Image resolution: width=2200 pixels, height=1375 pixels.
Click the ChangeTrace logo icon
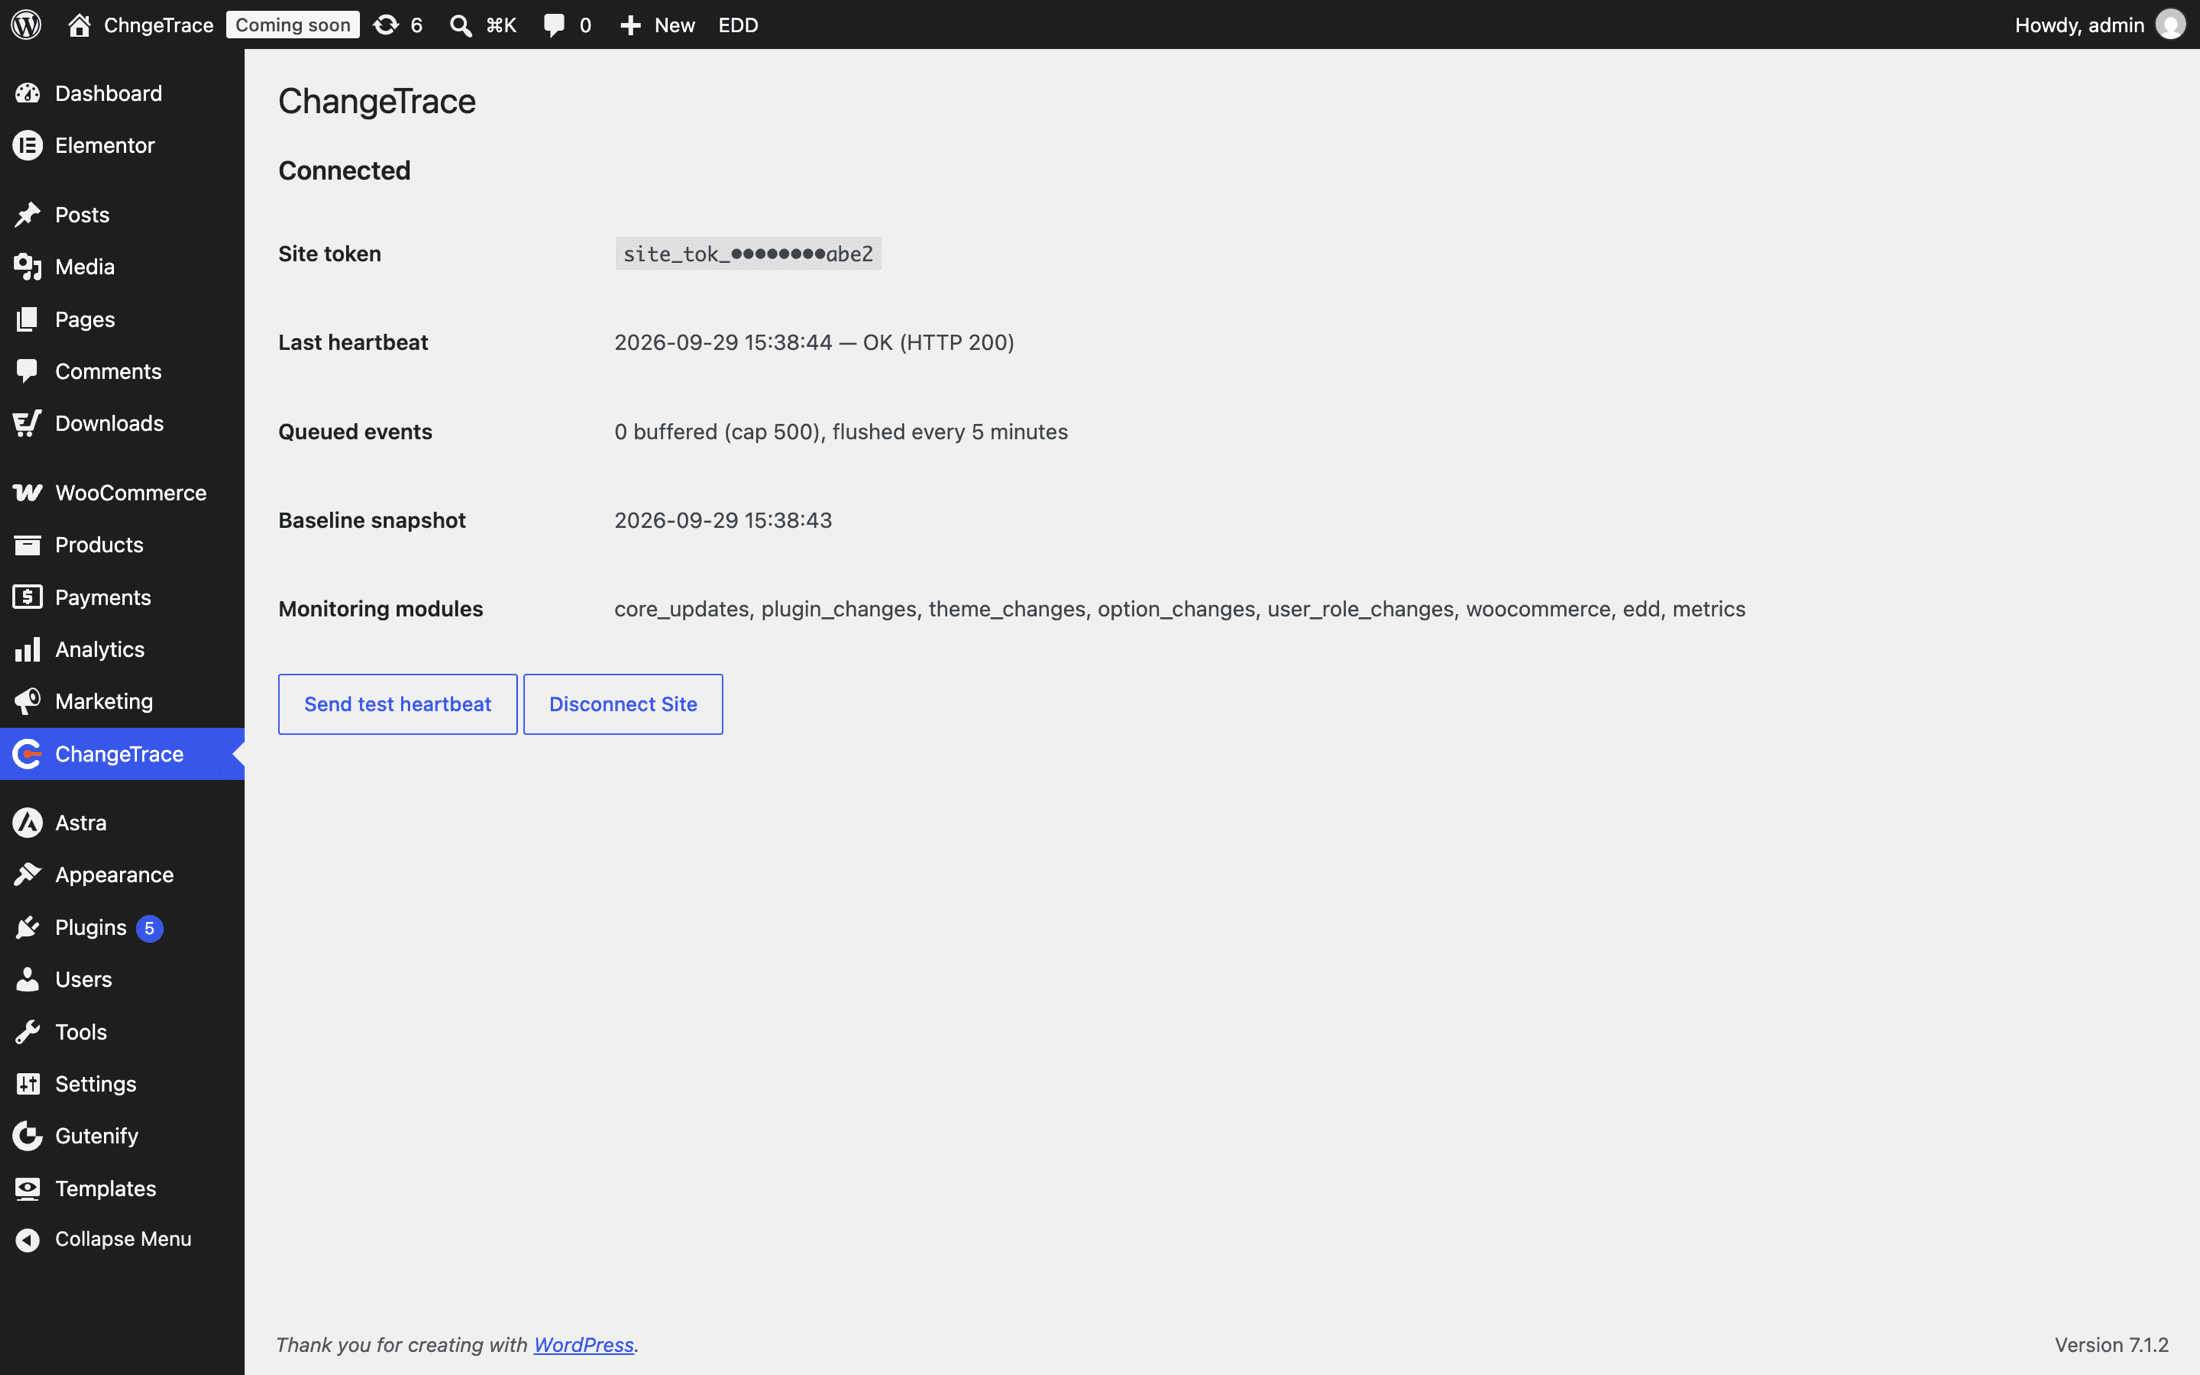click(x=28, y=754)
